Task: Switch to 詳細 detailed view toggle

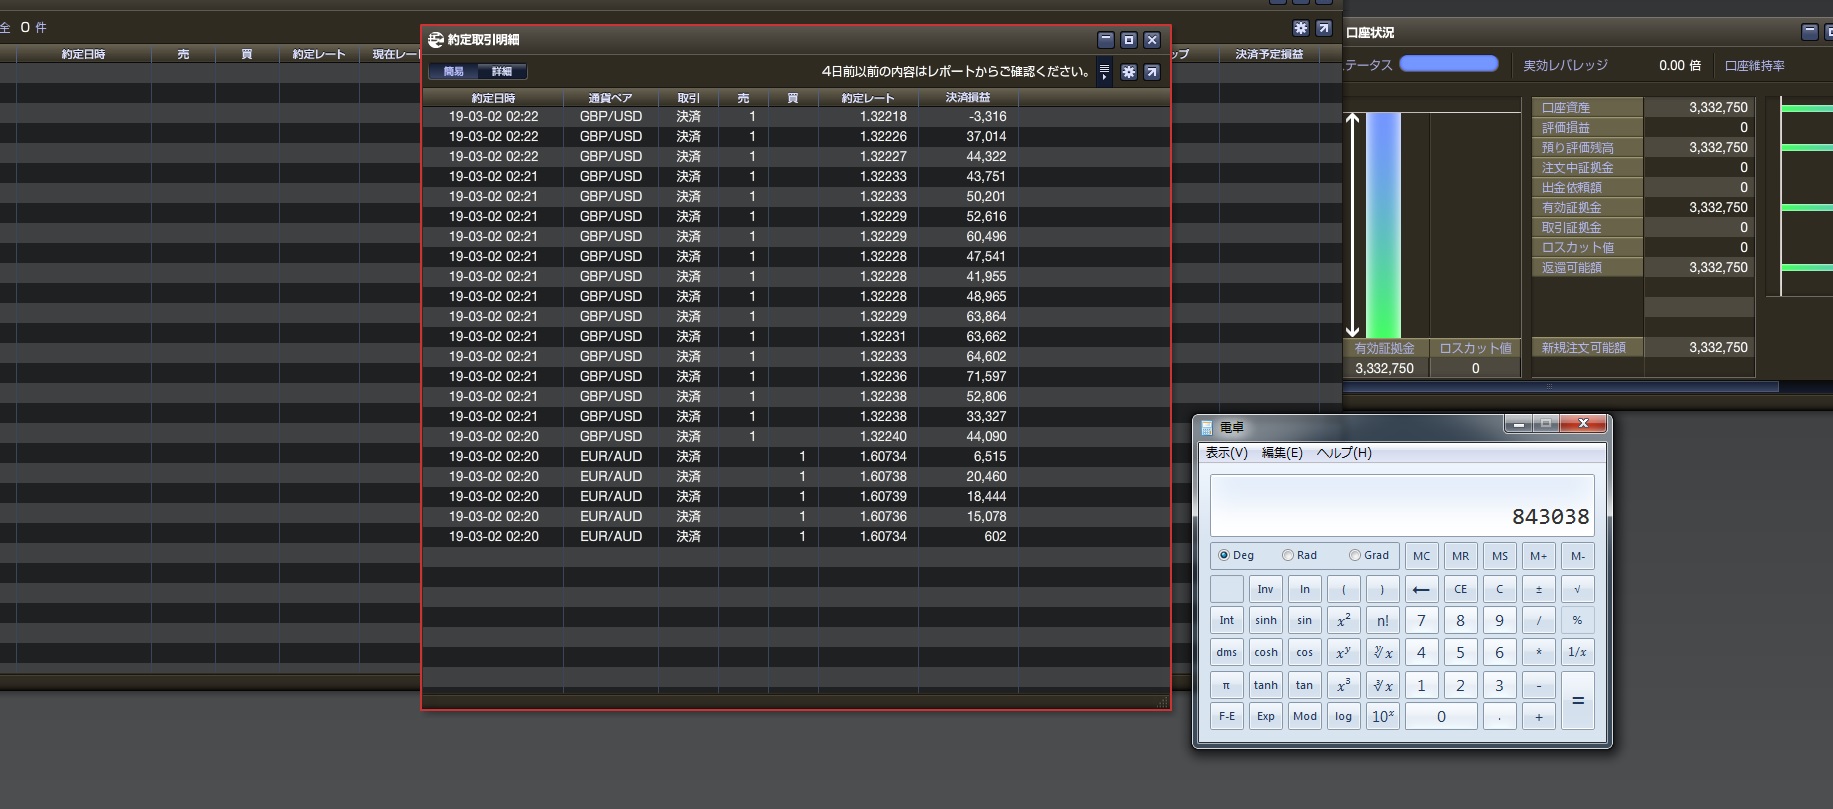Action: (x=502, y=72)
